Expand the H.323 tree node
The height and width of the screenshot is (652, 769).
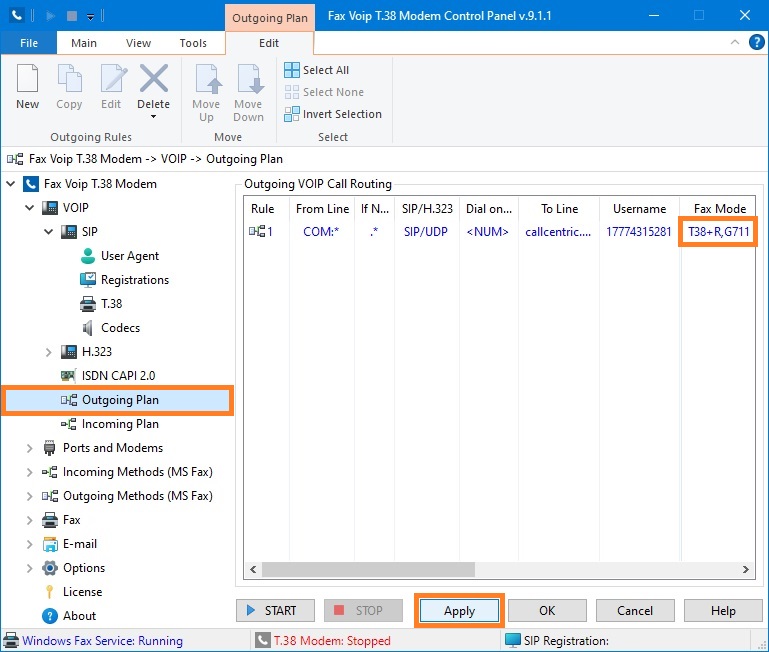click(49, 352)
